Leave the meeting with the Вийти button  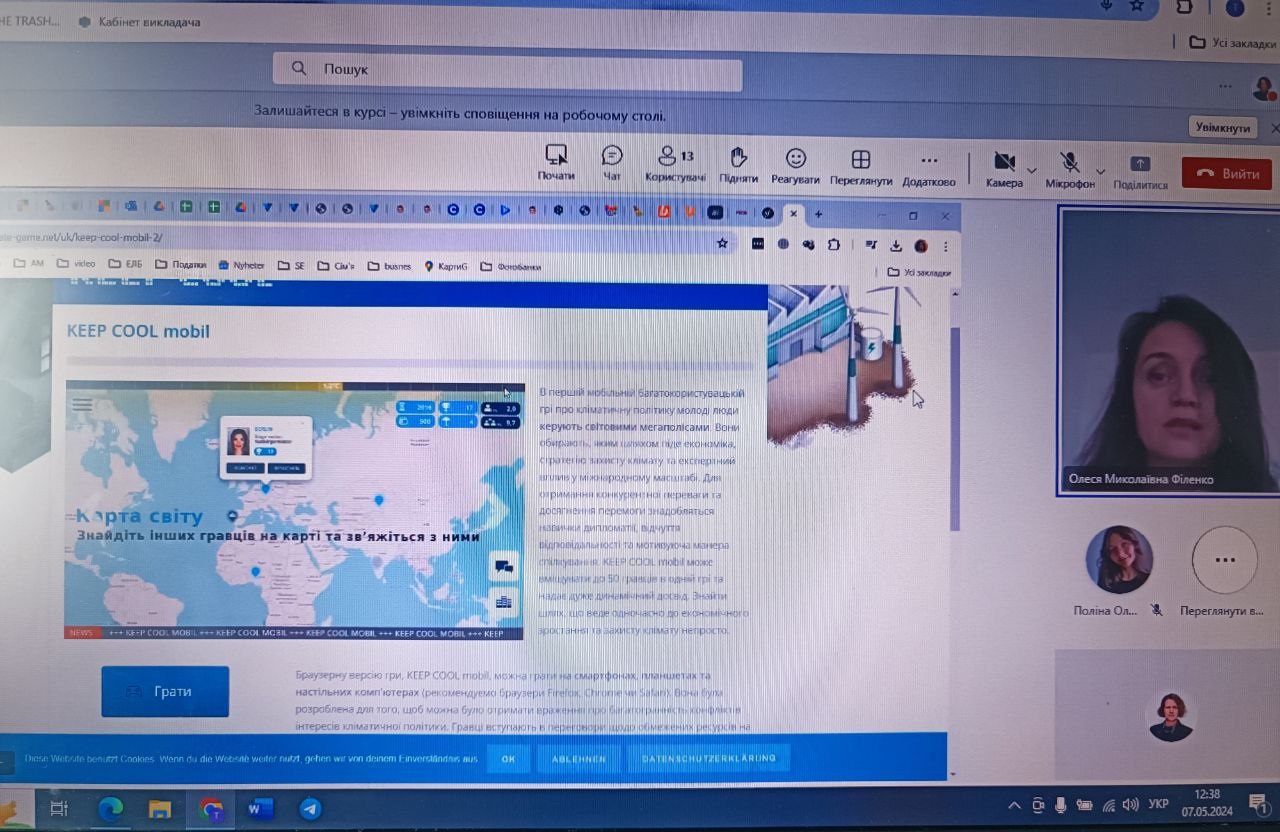pos(1227,173)
